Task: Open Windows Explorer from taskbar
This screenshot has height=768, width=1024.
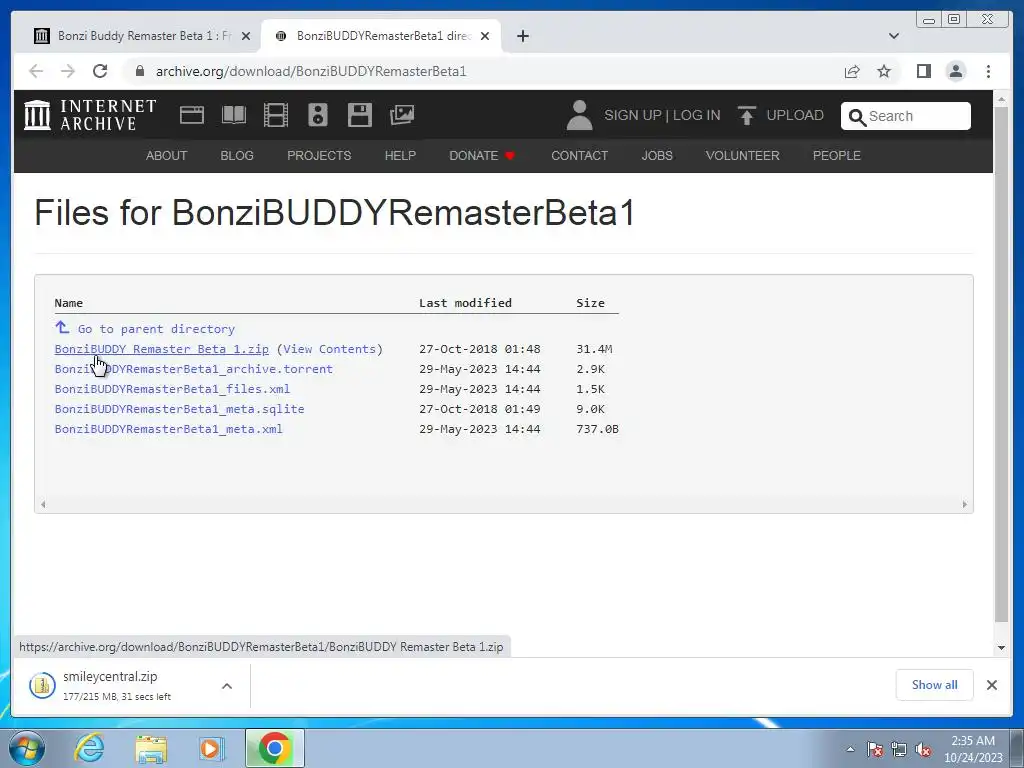Action: [x=151, y=748]
